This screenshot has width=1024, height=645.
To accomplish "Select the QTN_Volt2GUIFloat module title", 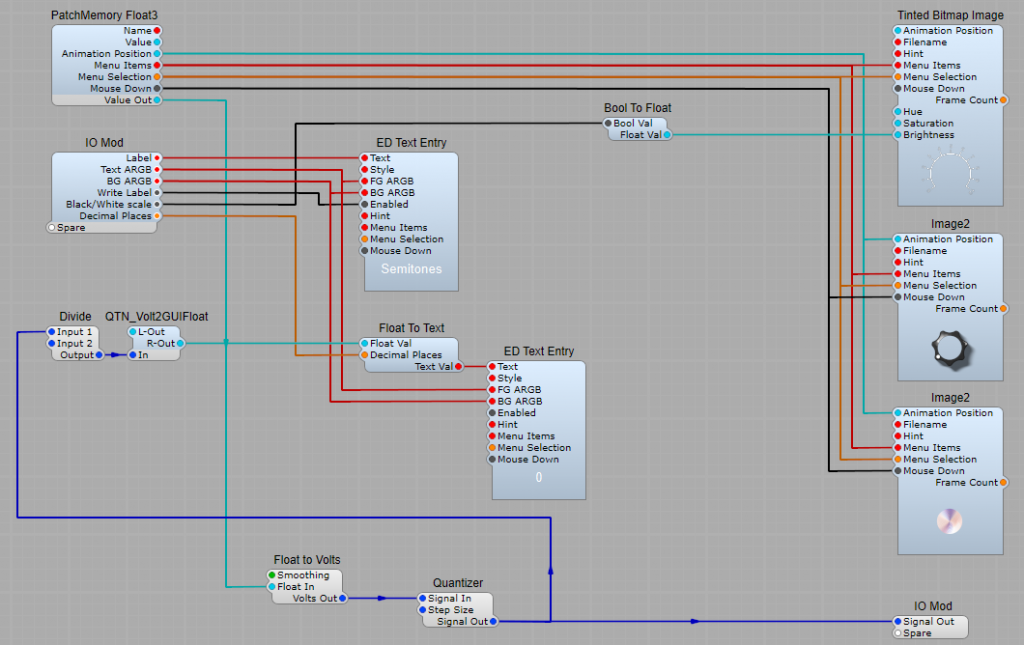I will point(156,316).
